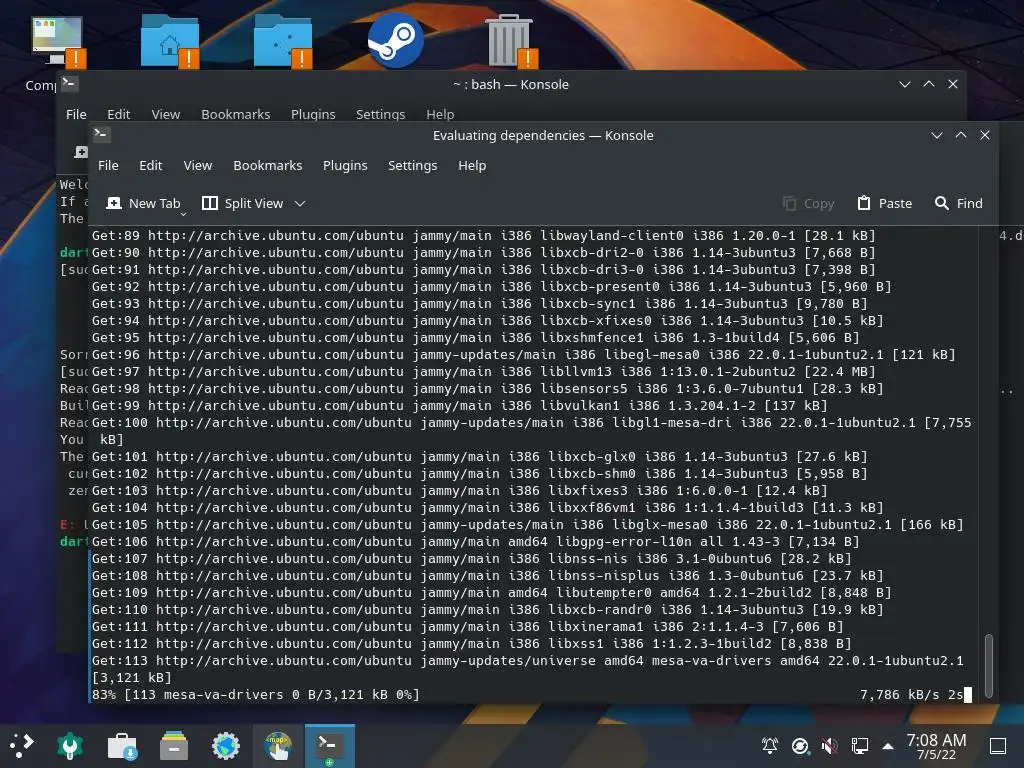Screen dimensions: 1024x768
Task: Close the Evaluating dependencies Konsole window
Action: click(985, 135)
